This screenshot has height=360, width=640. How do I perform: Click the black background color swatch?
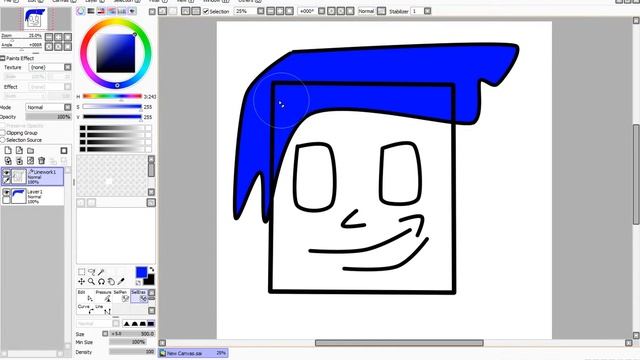pyautogui.click(x=150, y=280)
